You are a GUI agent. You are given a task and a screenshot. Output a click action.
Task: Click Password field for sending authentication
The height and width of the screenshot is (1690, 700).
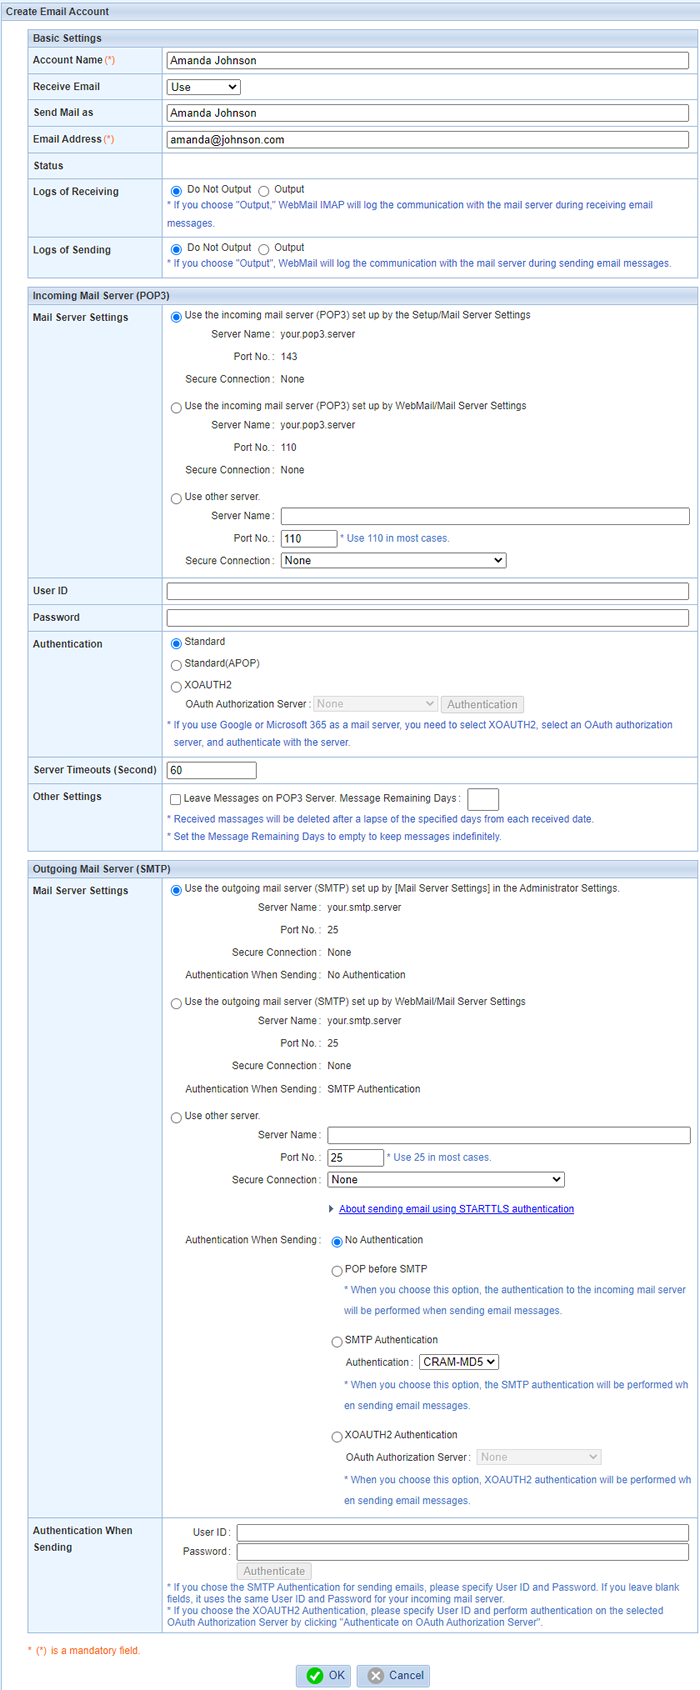tap(463, 1552)
